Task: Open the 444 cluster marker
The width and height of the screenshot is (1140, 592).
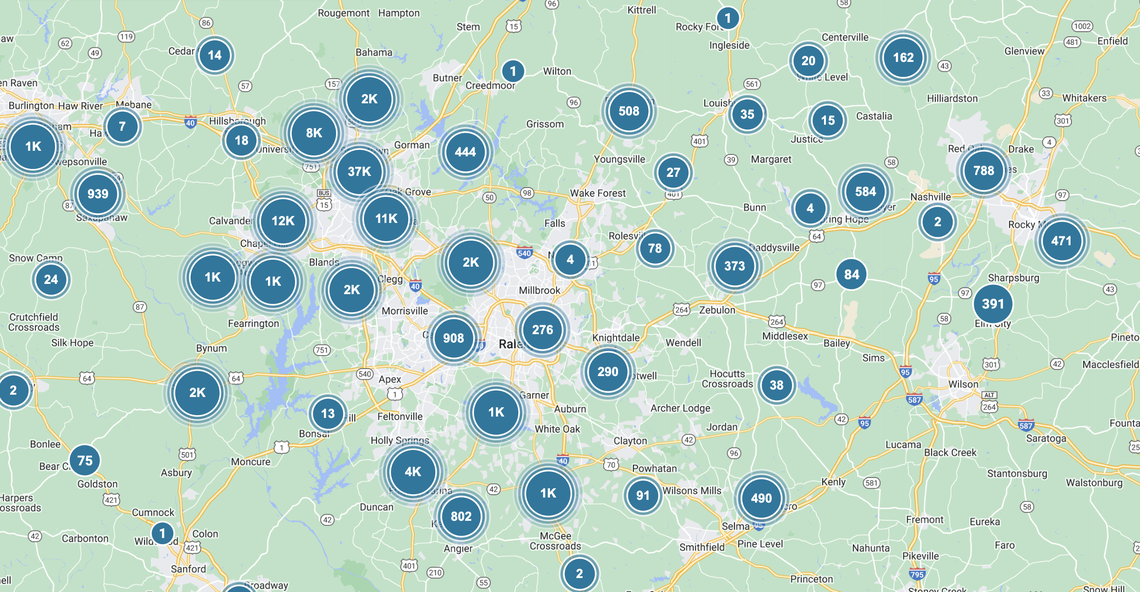Action: point(465,152)
